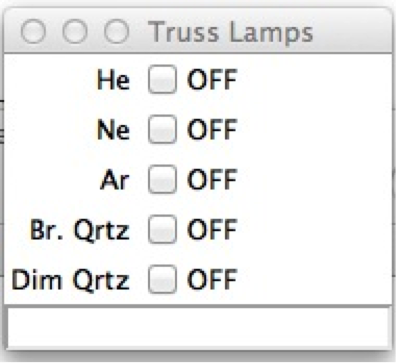
Task: Click OFF status beside Dim Qrtz
Action: (212, 280)
